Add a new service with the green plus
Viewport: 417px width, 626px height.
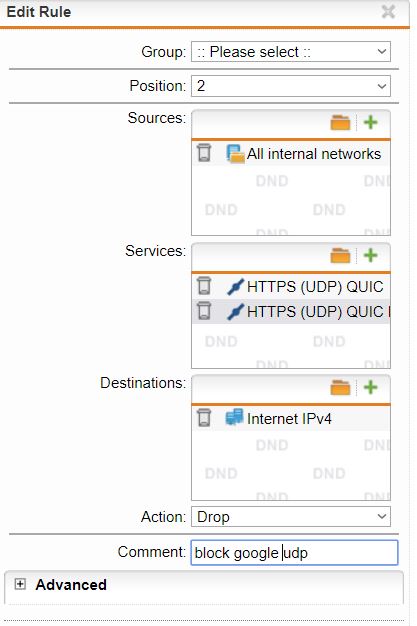[x=370, y=255]
